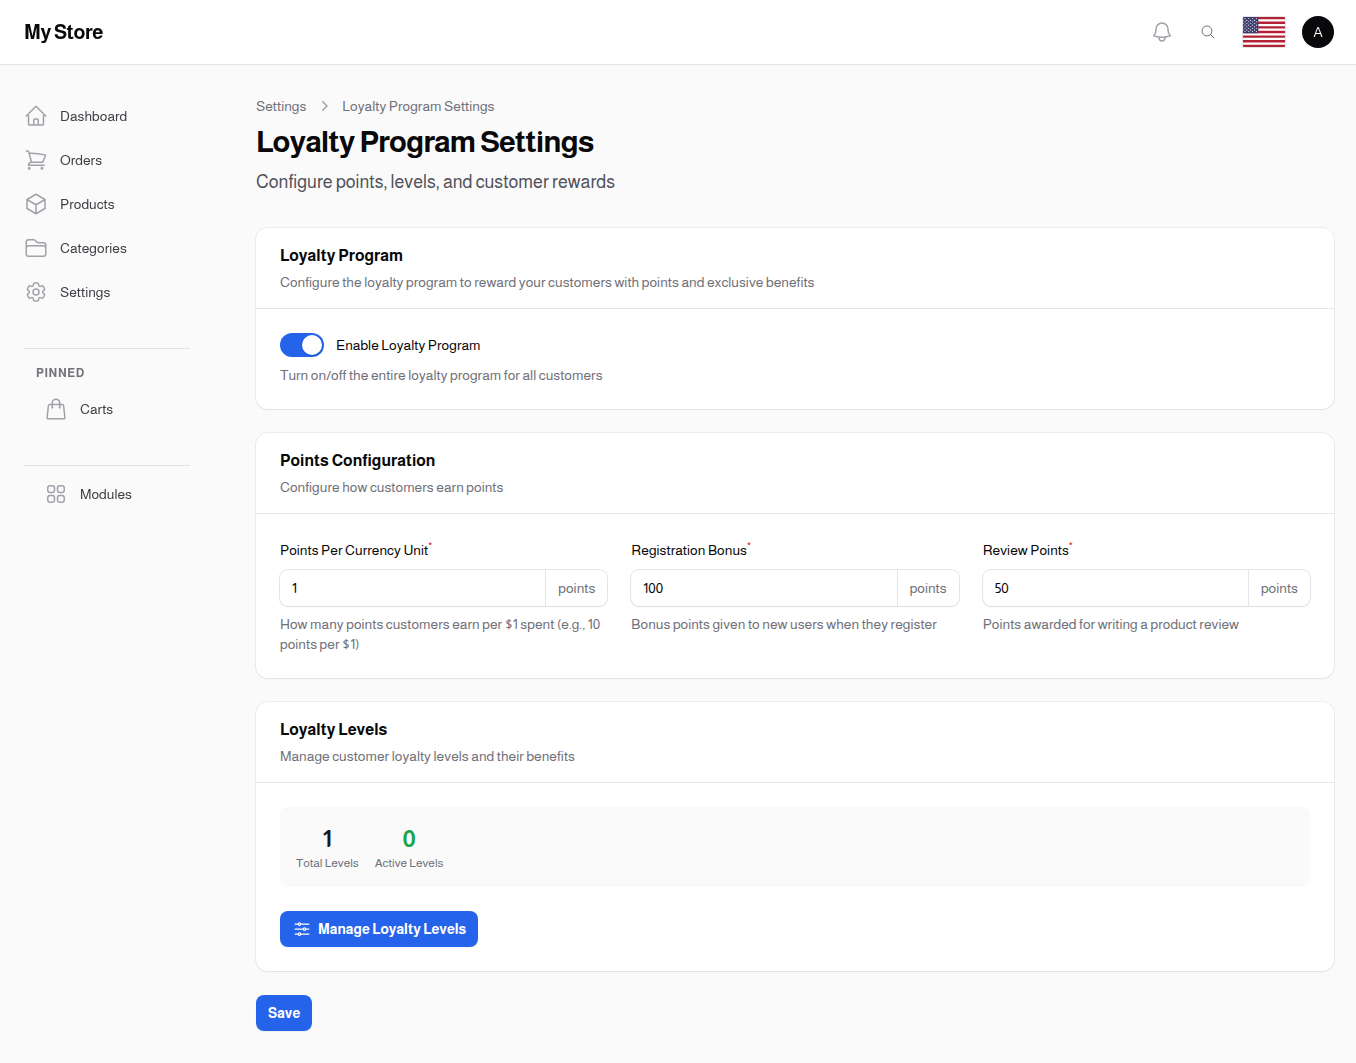
Task: Open language selector US flag
Action: click(x=1263, y=32)
